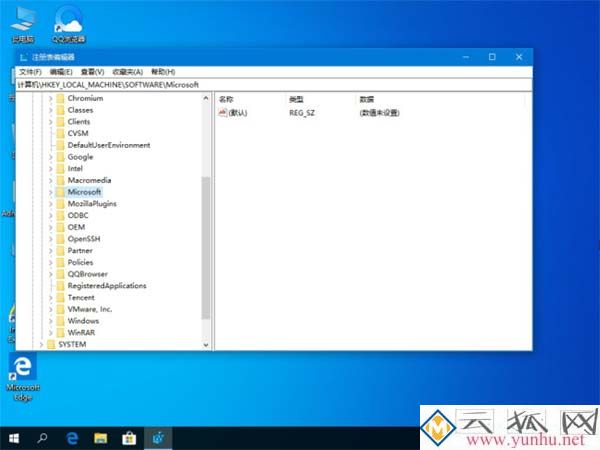Click the Microsoft folder icon

point(60,192)
